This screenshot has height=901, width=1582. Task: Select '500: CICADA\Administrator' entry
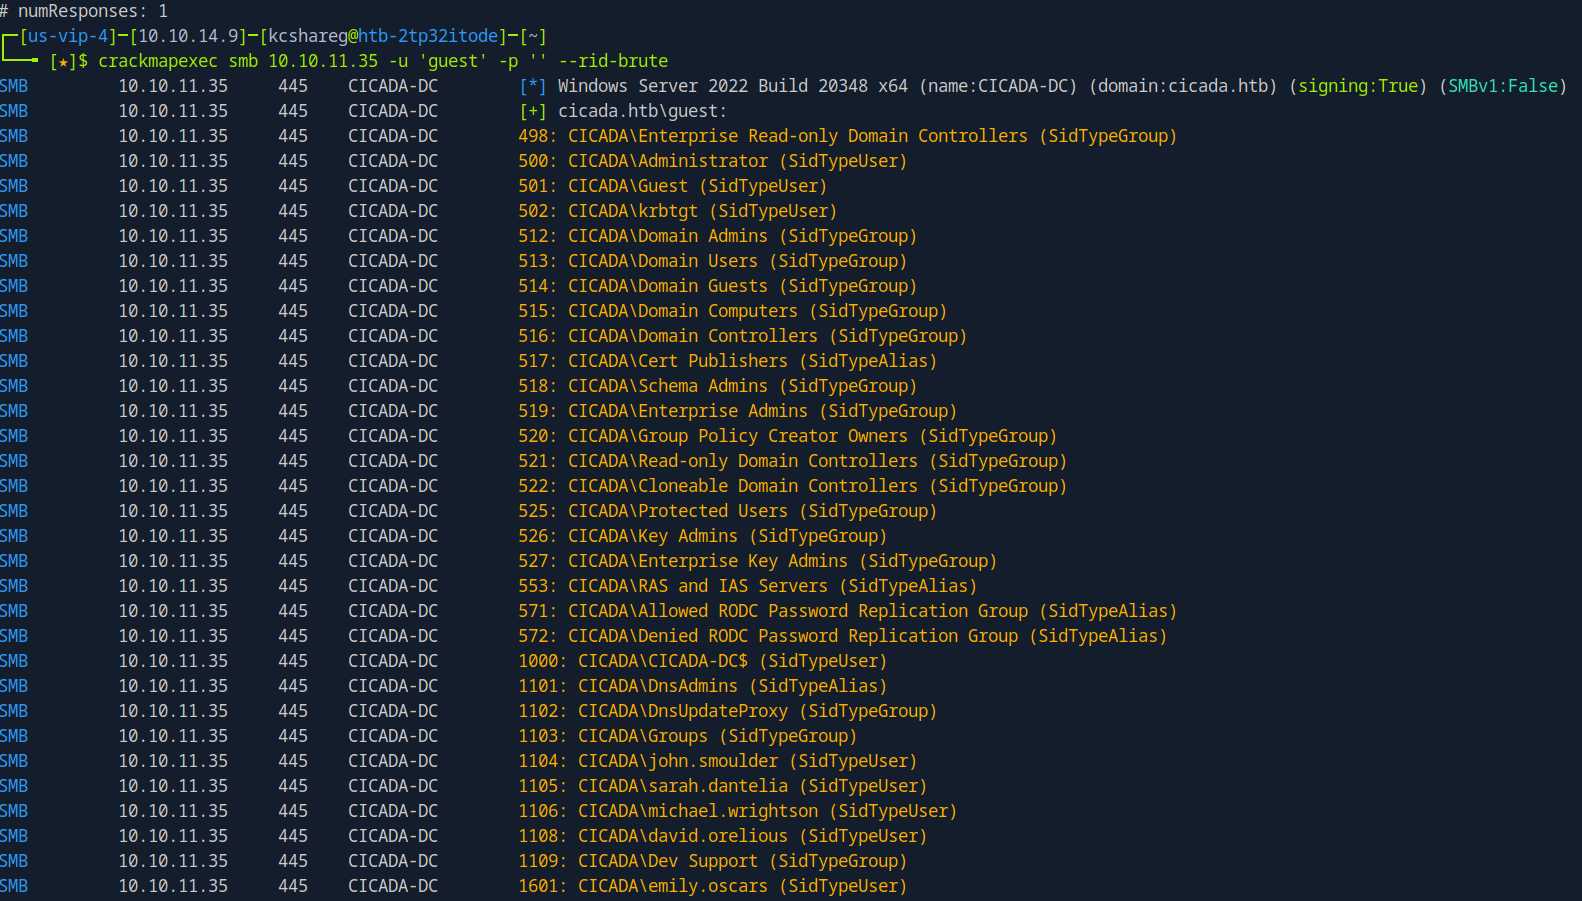point(713,161)
